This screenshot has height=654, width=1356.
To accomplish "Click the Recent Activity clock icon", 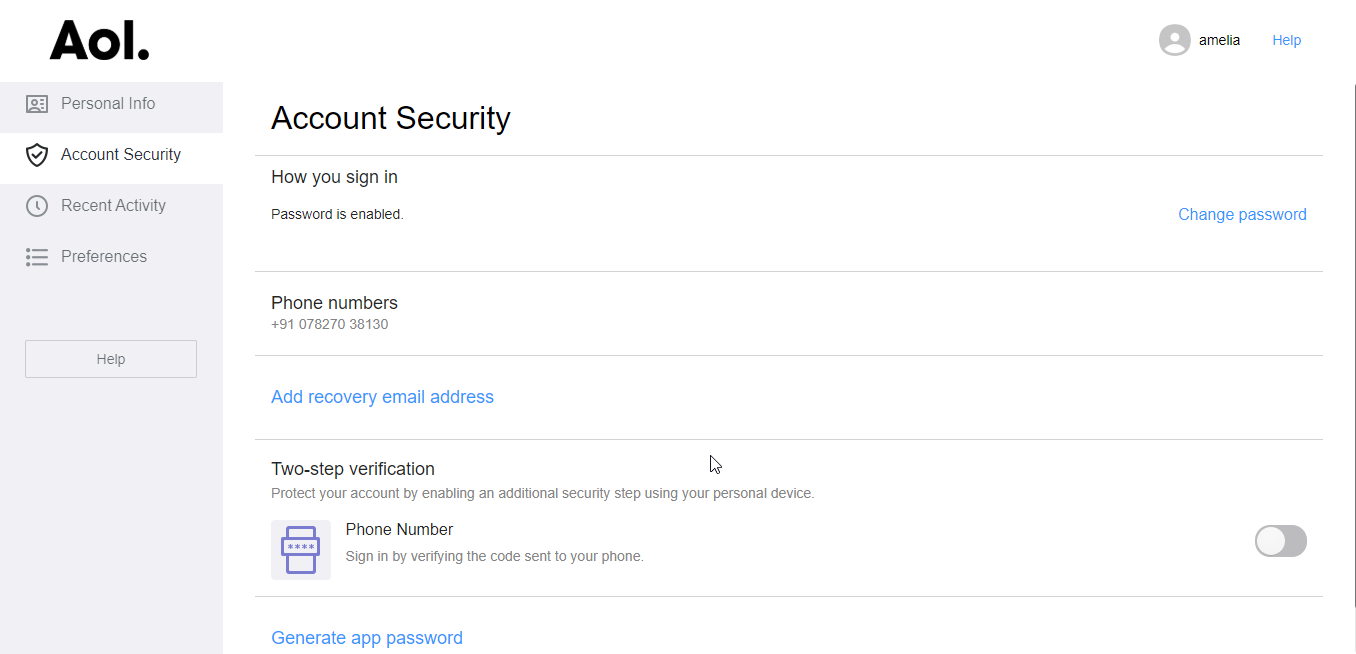I will pyautogui.click(x=37, y=206).
